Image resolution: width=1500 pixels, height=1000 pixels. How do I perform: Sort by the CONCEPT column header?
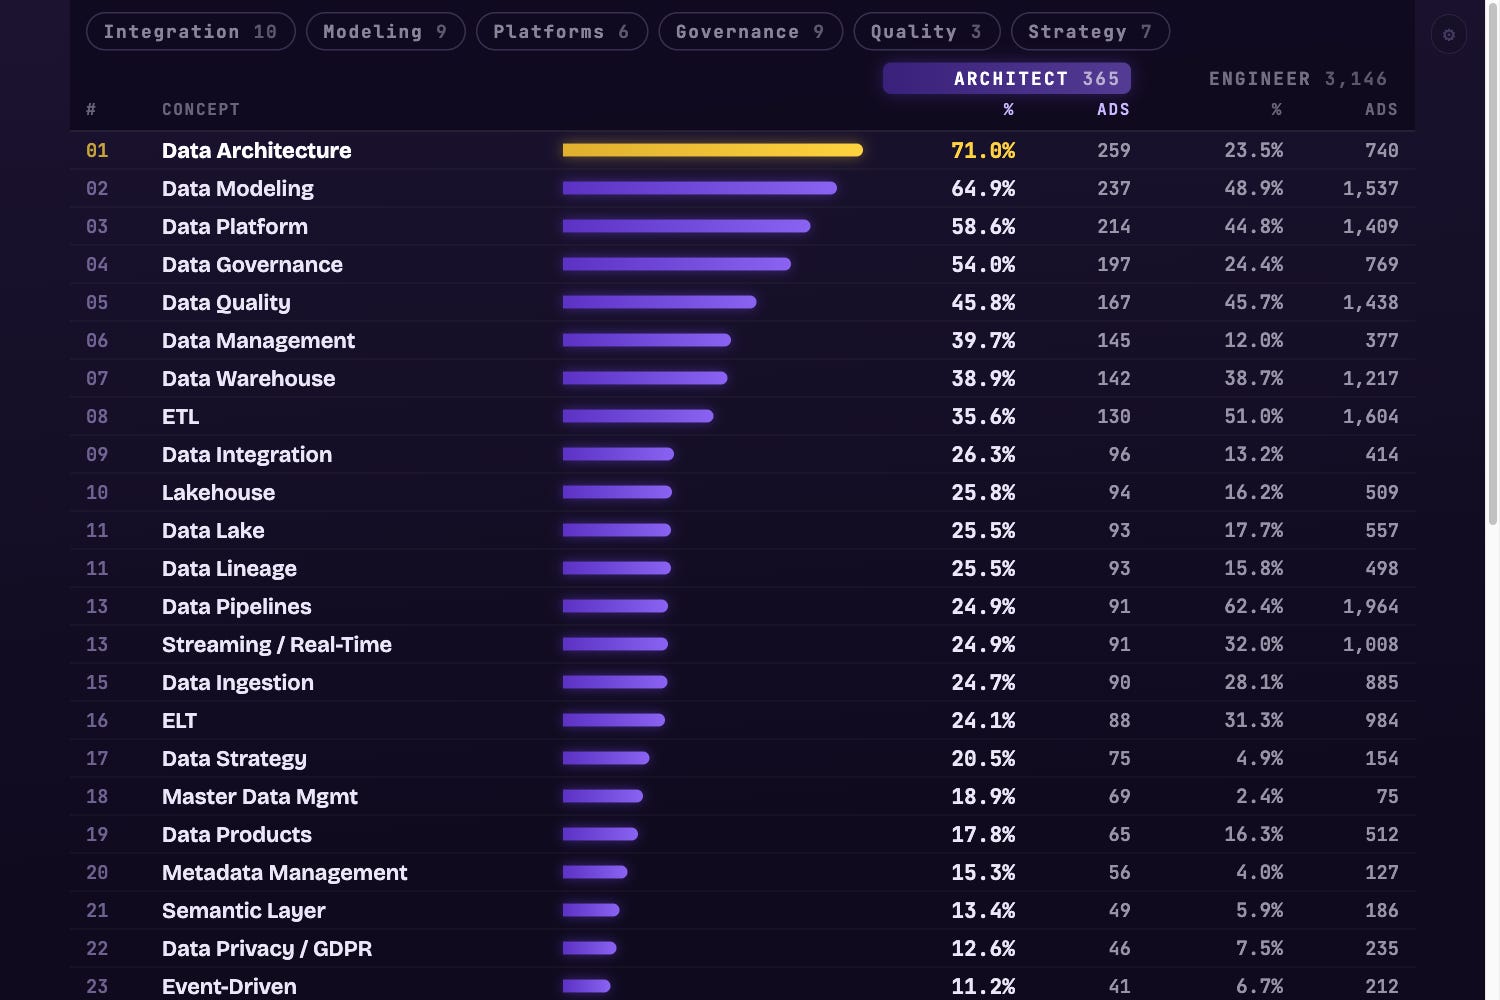click(201, 109)
